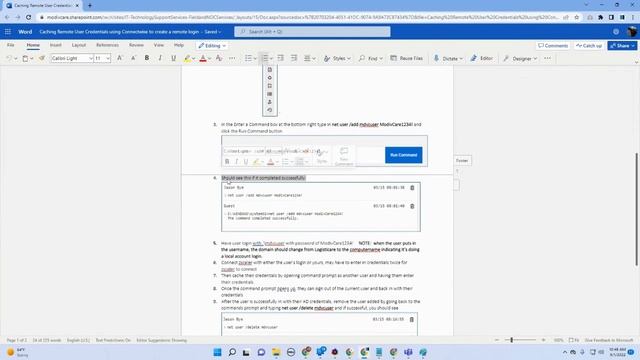Viewport: 640px width, 360px height.
Task: Toggle Italic formatting in ribbon
Action: 160,58
